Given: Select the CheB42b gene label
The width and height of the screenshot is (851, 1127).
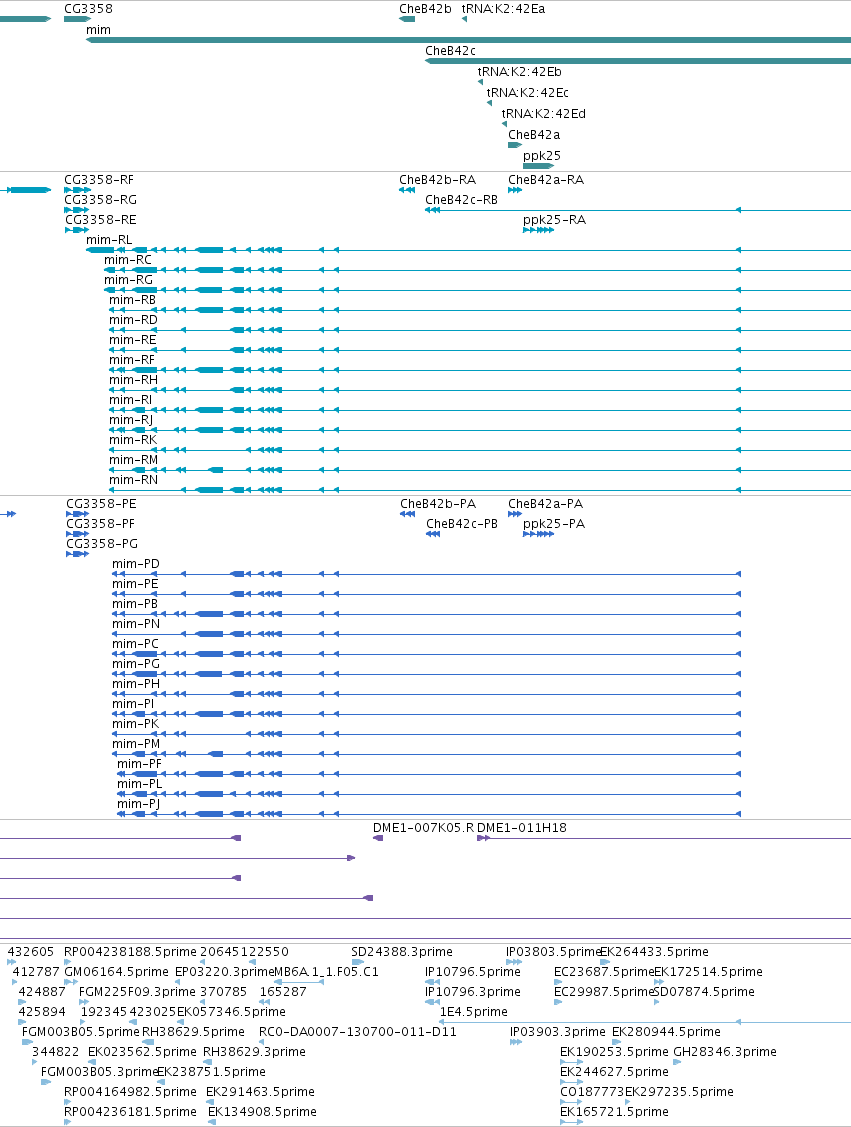Looking at the screenshot, I should [x=426, y=9].
